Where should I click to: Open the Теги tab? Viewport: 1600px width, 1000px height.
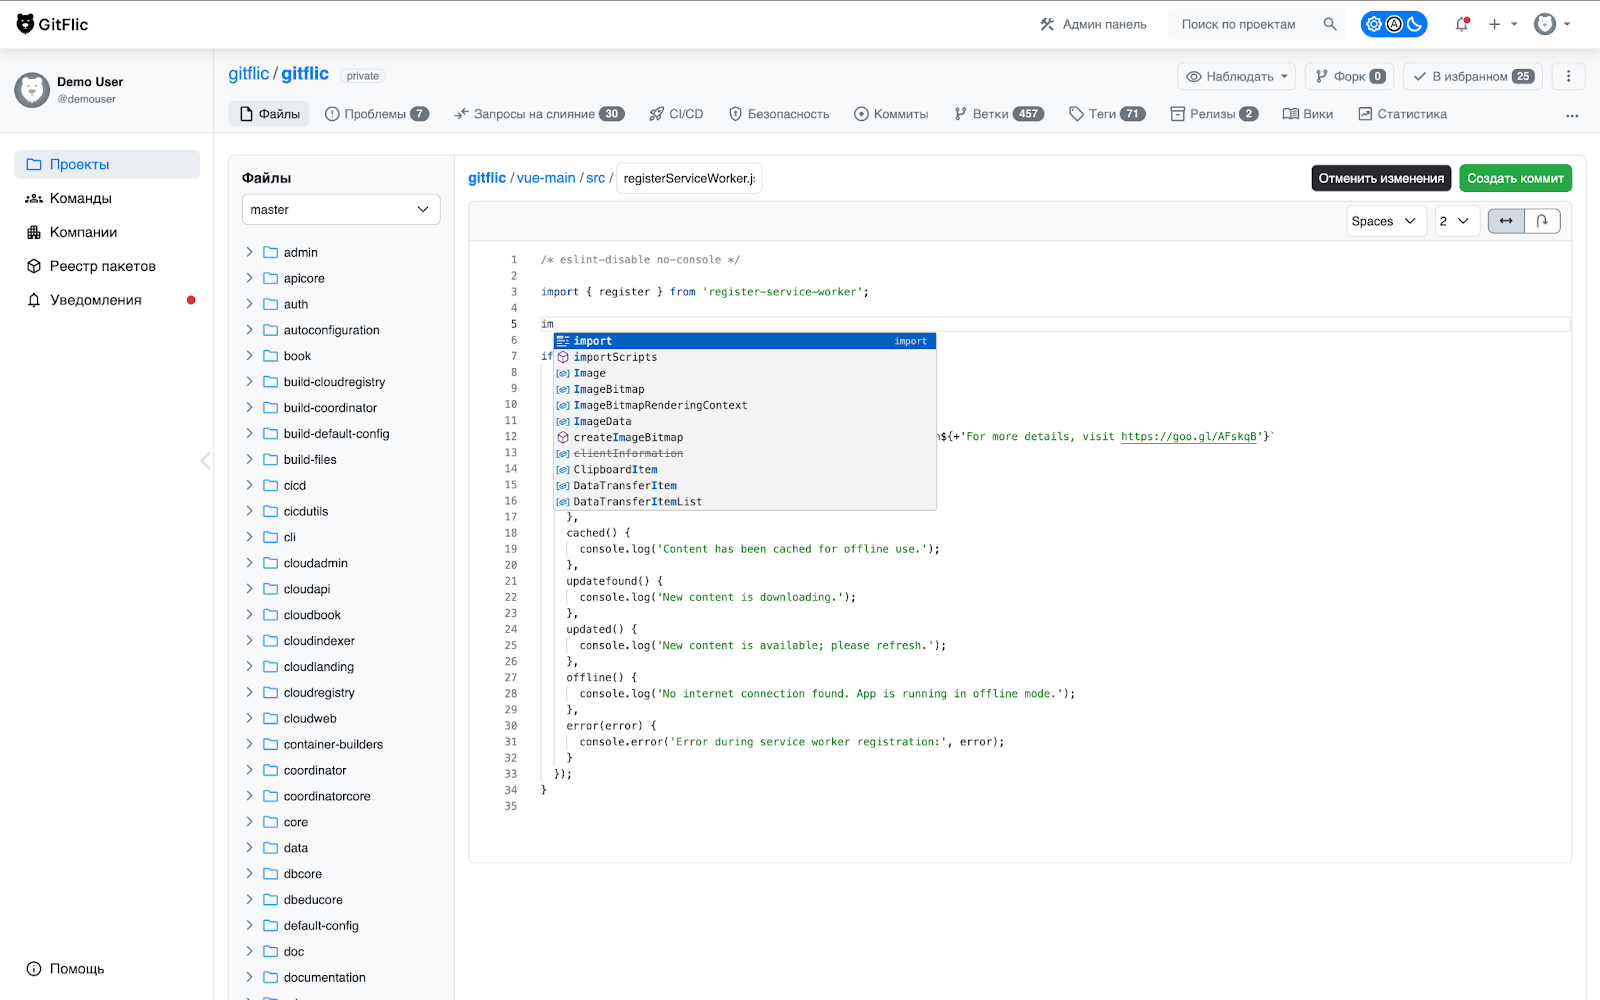(1107, 114)
